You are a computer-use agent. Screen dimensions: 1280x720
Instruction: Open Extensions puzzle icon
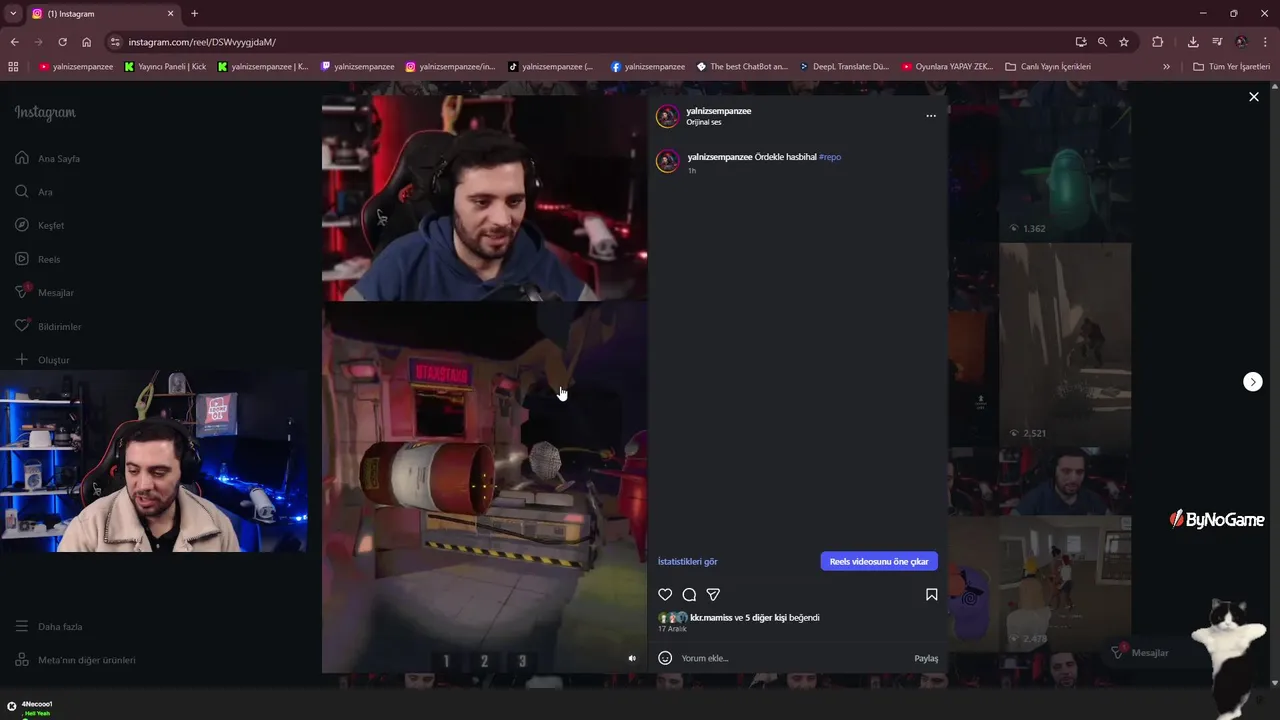click(1158, 42)
